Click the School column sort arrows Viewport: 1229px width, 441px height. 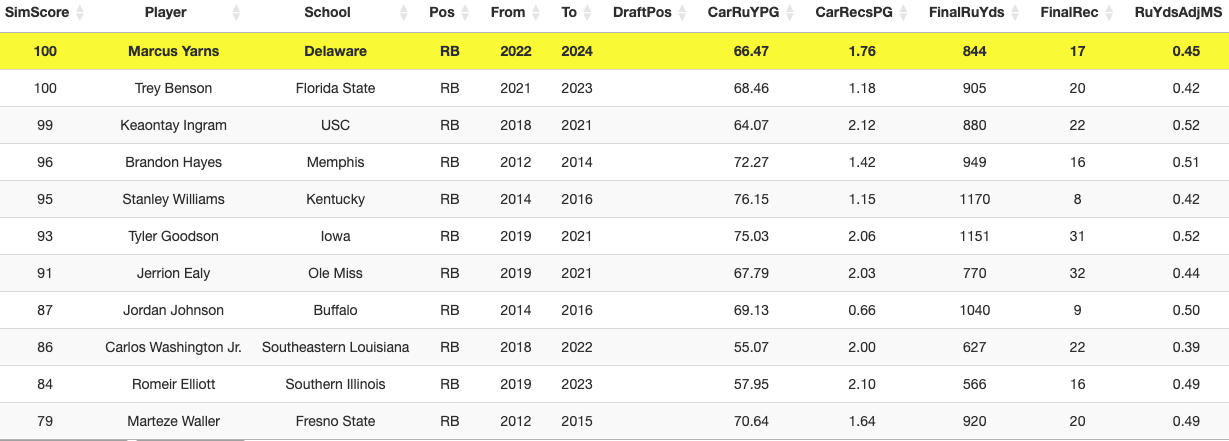[404, 13]
